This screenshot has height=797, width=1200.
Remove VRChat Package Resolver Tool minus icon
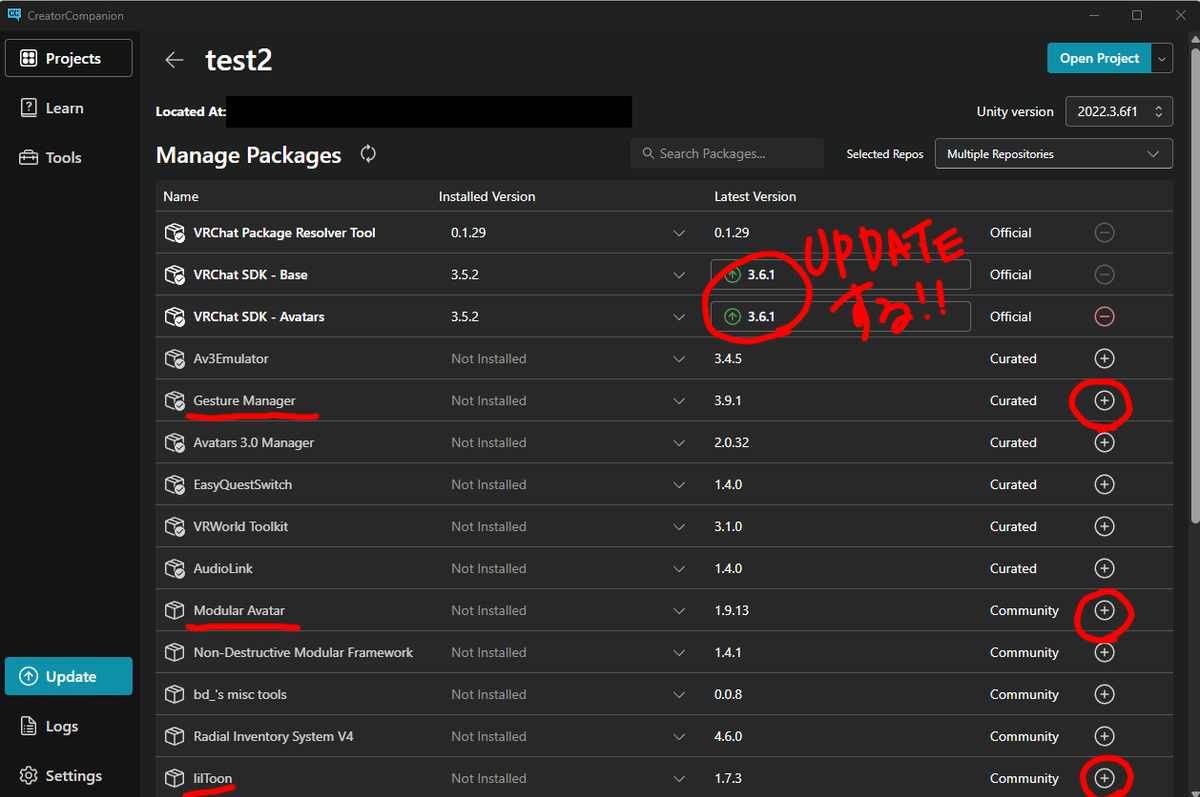(1104, 232)
